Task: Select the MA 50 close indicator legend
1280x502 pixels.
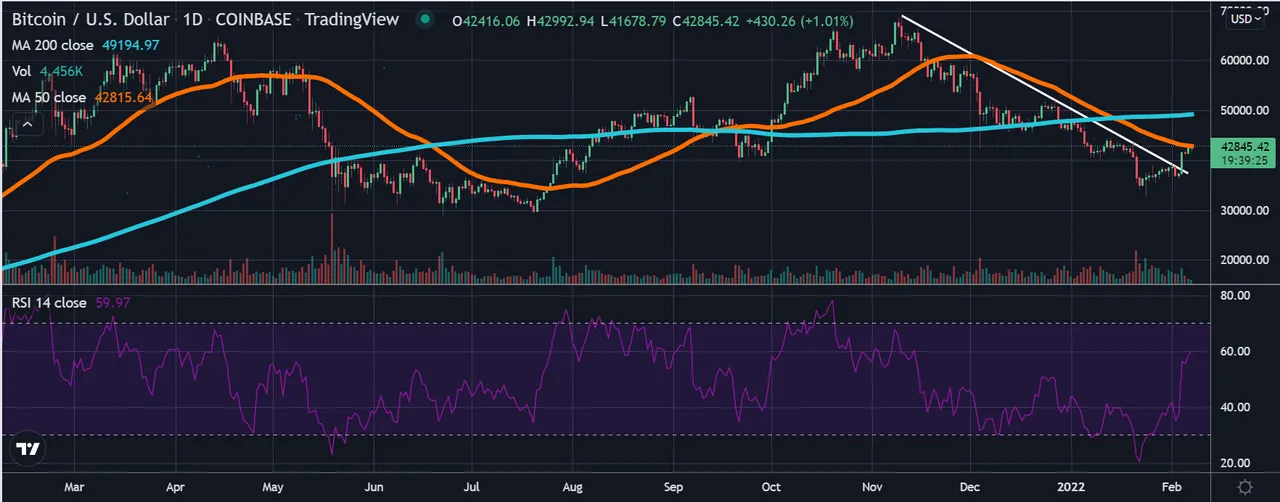Action: click(49, 98)
